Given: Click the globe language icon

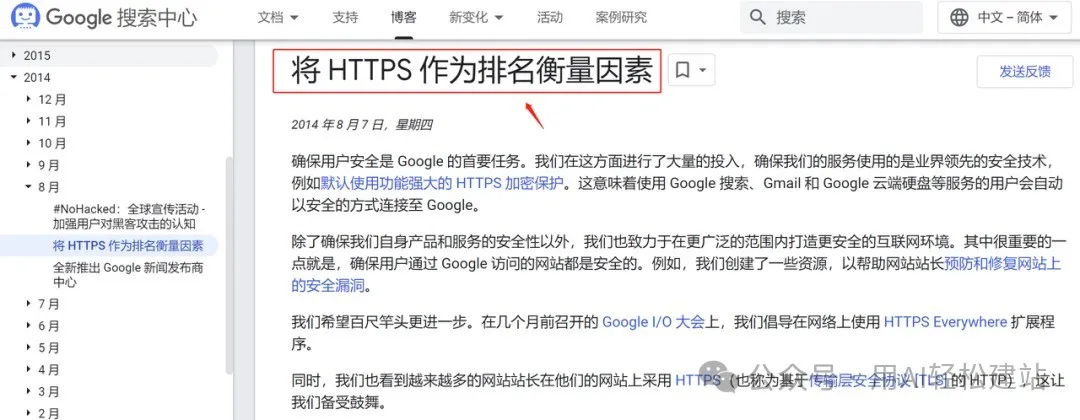Looking at the screenshot, I should 959,17.
